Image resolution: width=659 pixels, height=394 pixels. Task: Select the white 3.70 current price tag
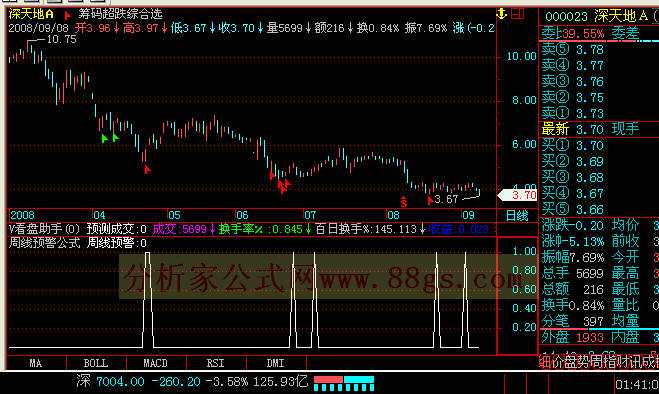pyautogui.click(x=517, y=195)
